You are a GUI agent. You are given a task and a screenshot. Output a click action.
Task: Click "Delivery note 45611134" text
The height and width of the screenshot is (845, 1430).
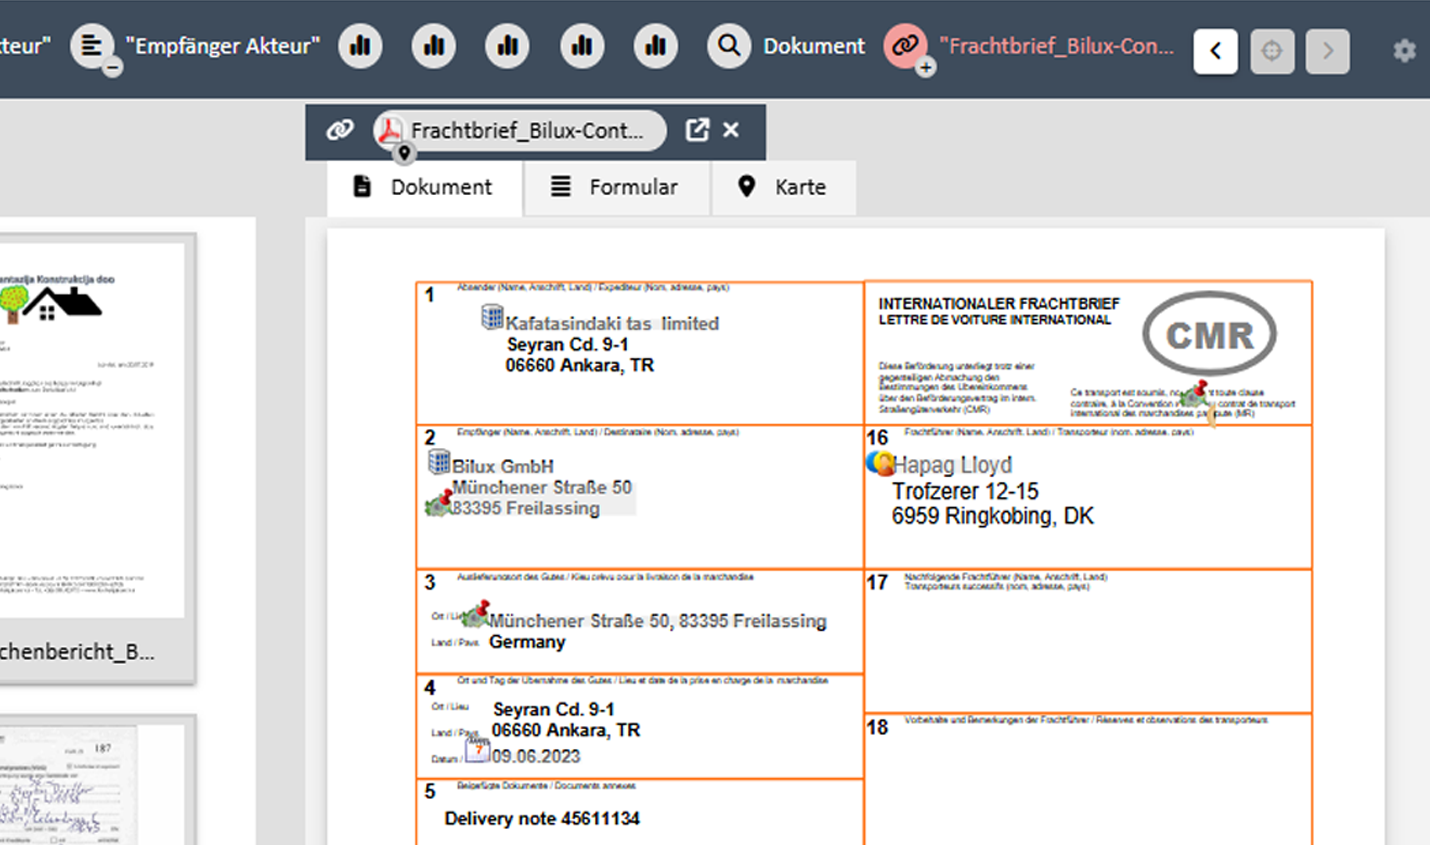tap(542, 818)
